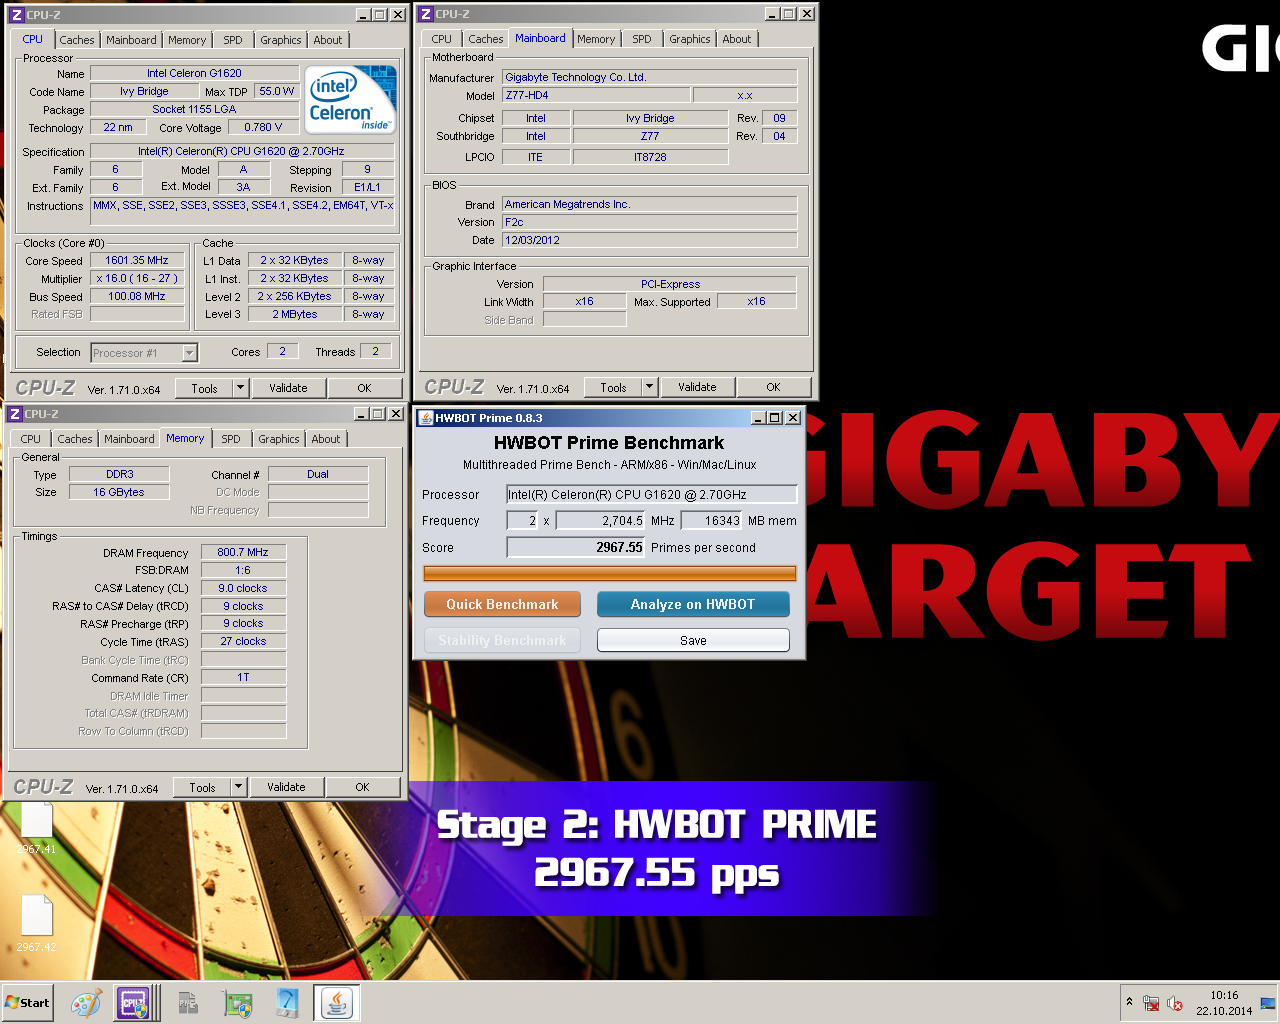Open the Paint palette icon in taskbar
The image size is (1280, 1024).
point(86,1003)
